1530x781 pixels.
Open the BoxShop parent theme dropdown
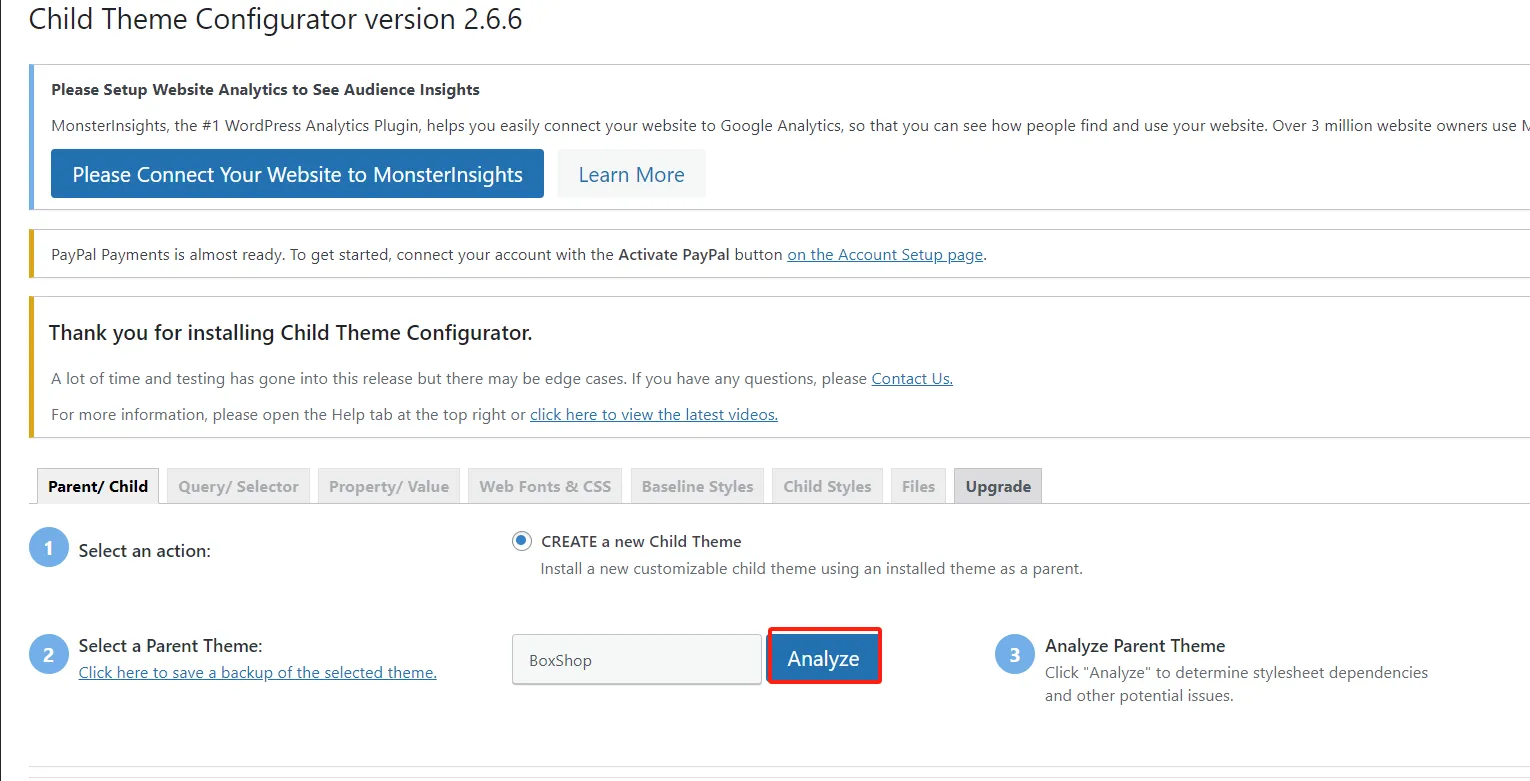[636, 659]
